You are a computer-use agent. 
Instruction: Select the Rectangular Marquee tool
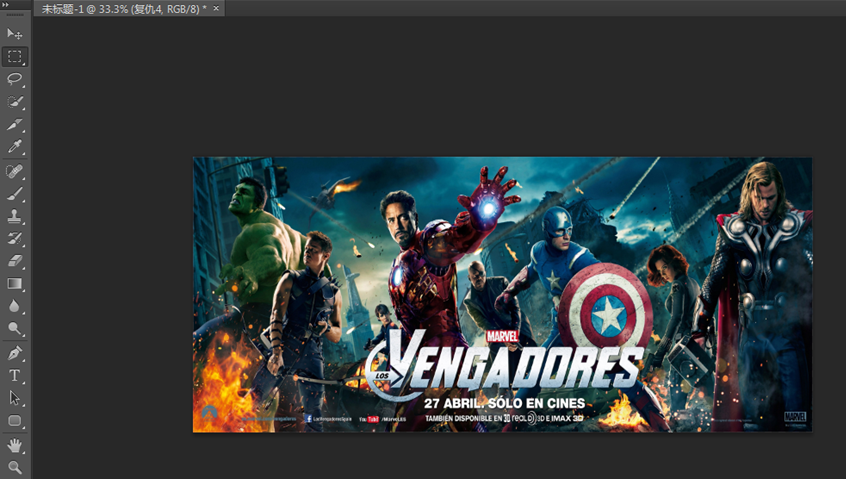tap(15, 57)
